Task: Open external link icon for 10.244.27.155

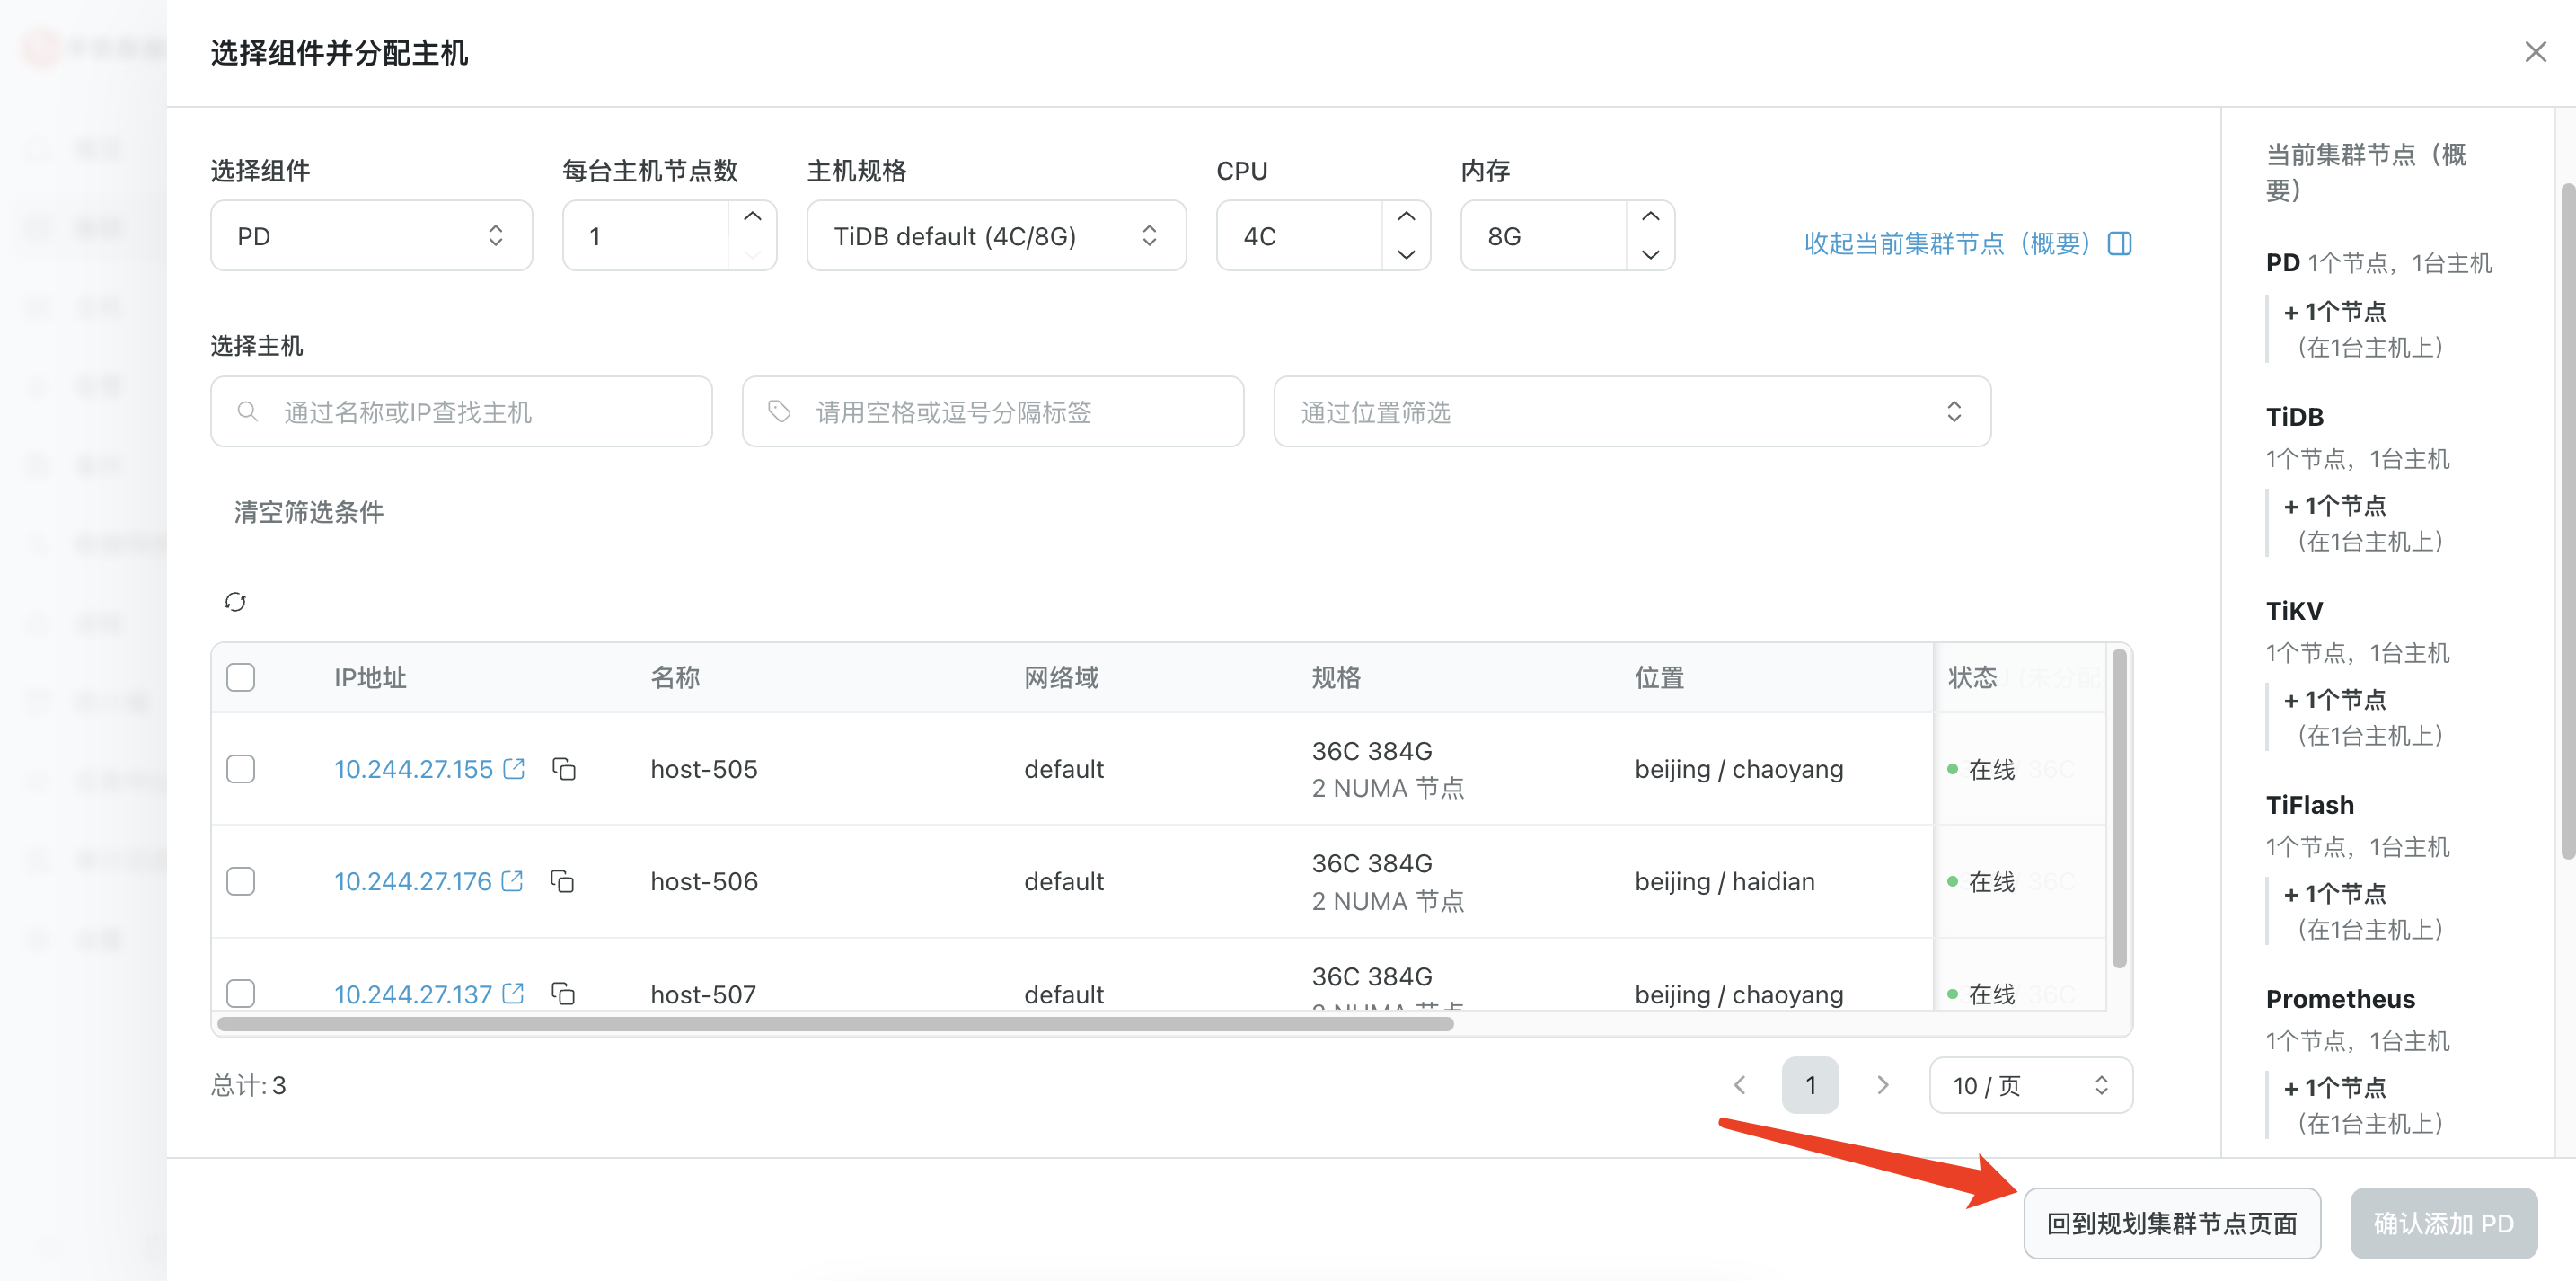Action: click(514, 767)
